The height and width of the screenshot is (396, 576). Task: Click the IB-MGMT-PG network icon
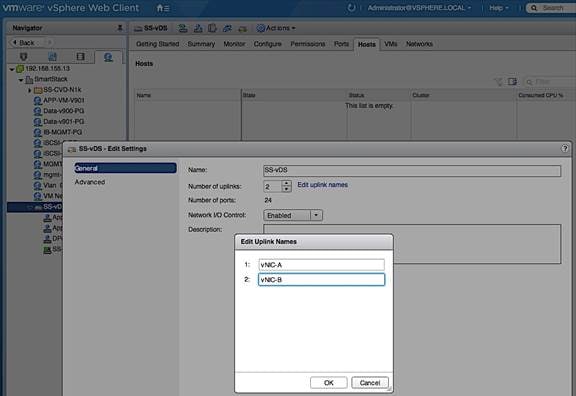point(38,132)
